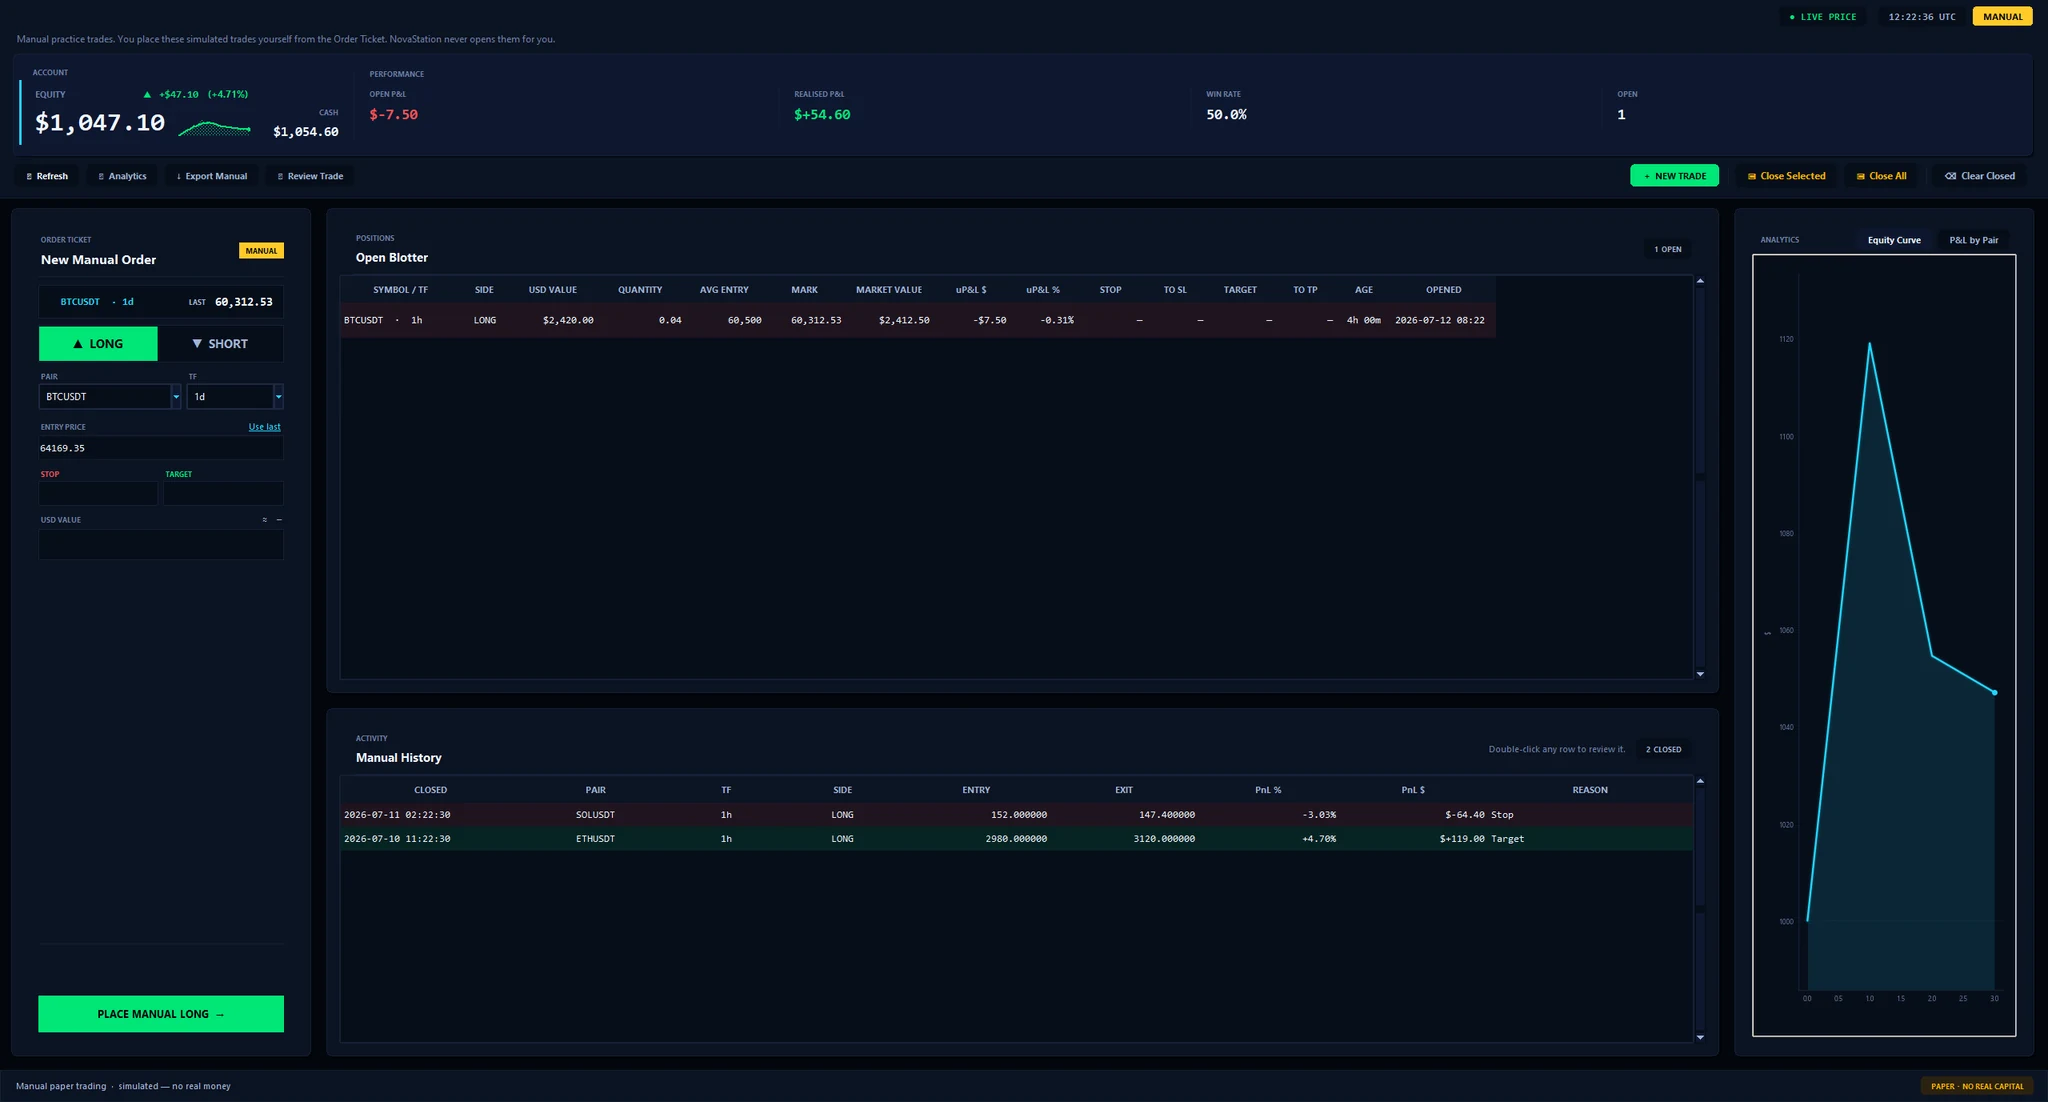The width and height of the screenshot is (2048, 1102).
Task: Click the ENTRY PRICE field showing 64169.35
Action: click(161, 448)
